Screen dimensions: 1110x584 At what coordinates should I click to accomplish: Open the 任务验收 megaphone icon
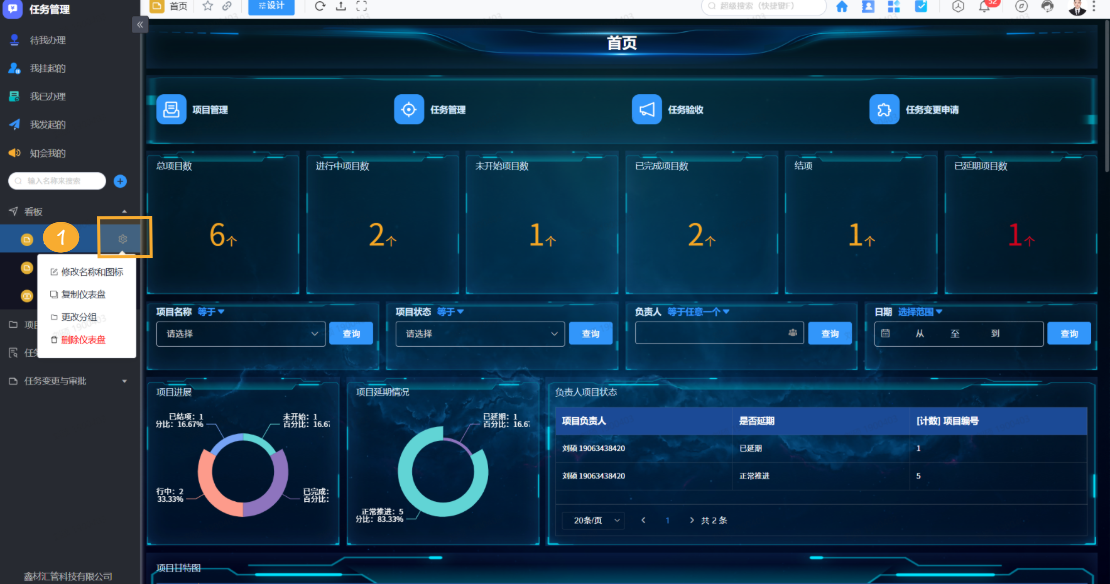pyautogui.click(x=647, y=109)
